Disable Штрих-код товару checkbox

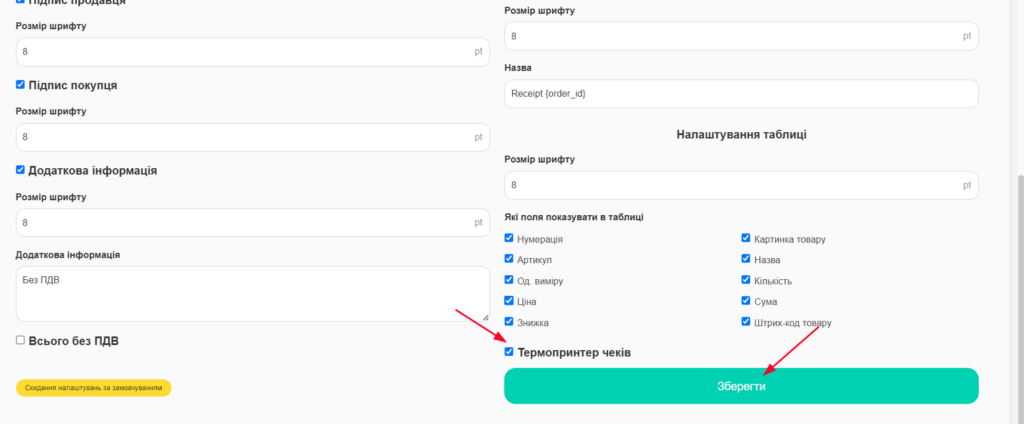click(x=746, y=322)
